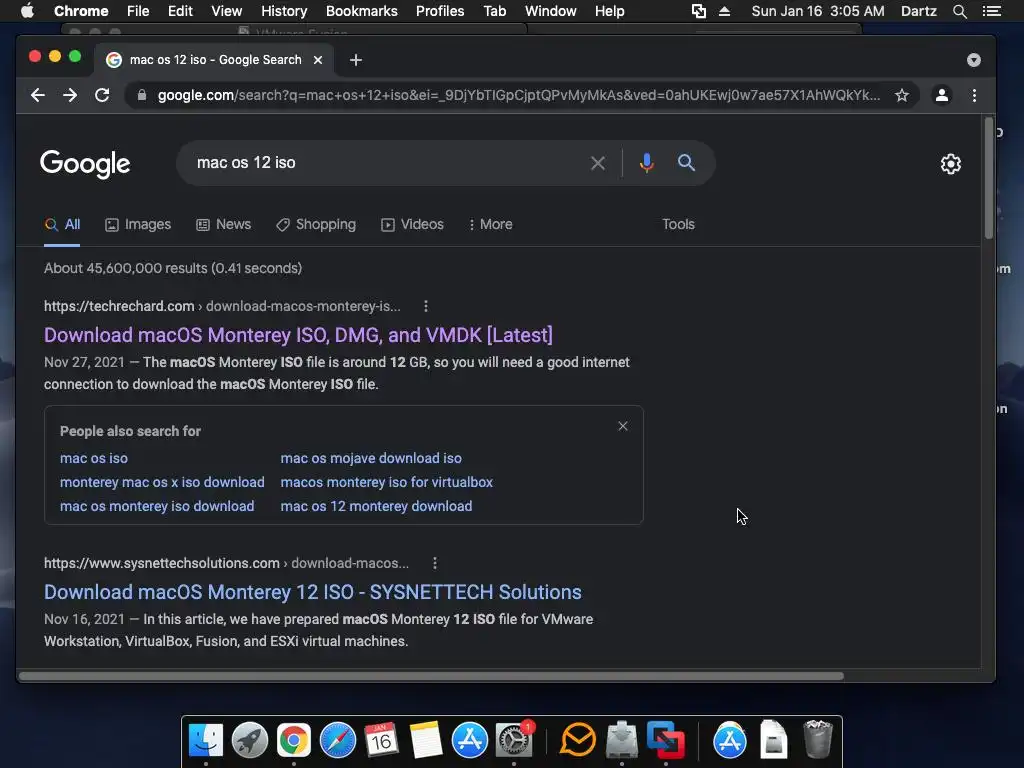Bookmark this page with the star icon
This screenshot has height=768, width=1024.
(902, 95)
